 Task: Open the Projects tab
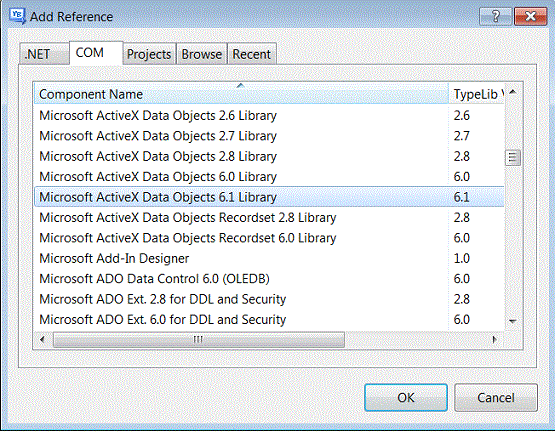click(x=149, y=54)
